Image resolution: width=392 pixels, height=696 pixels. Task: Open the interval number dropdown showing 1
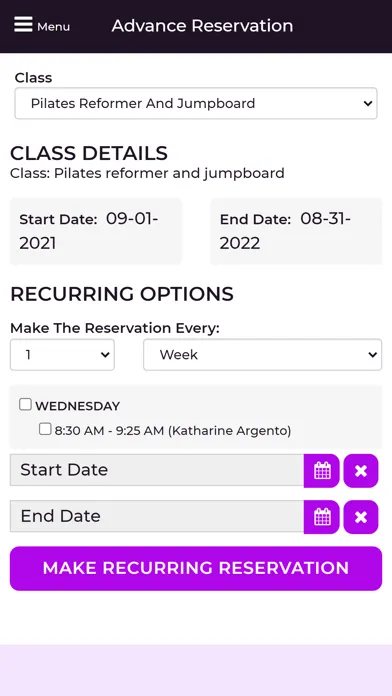[62, 355]
